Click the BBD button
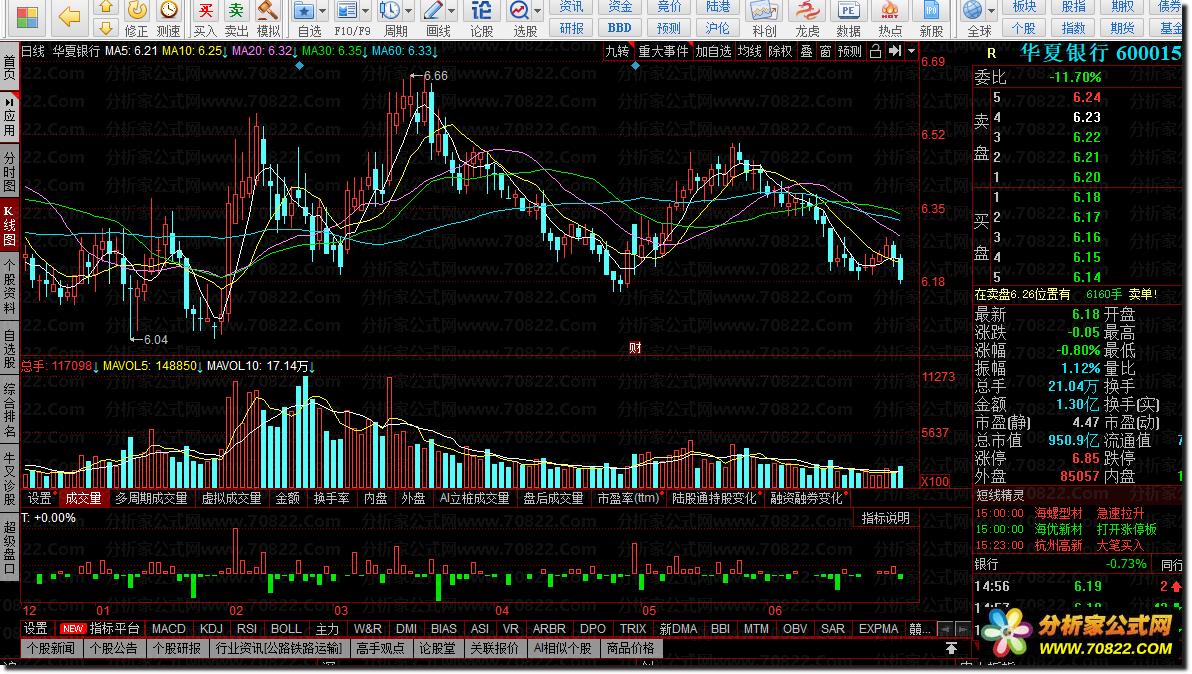Image resolution: width=1192 pixels, height=674 pixels. coord(620,28)
